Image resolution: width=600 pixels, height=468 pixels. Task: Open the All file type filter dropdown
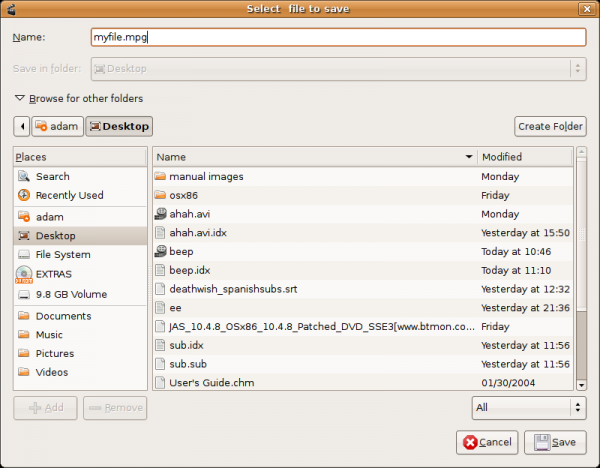coord(528,408)
